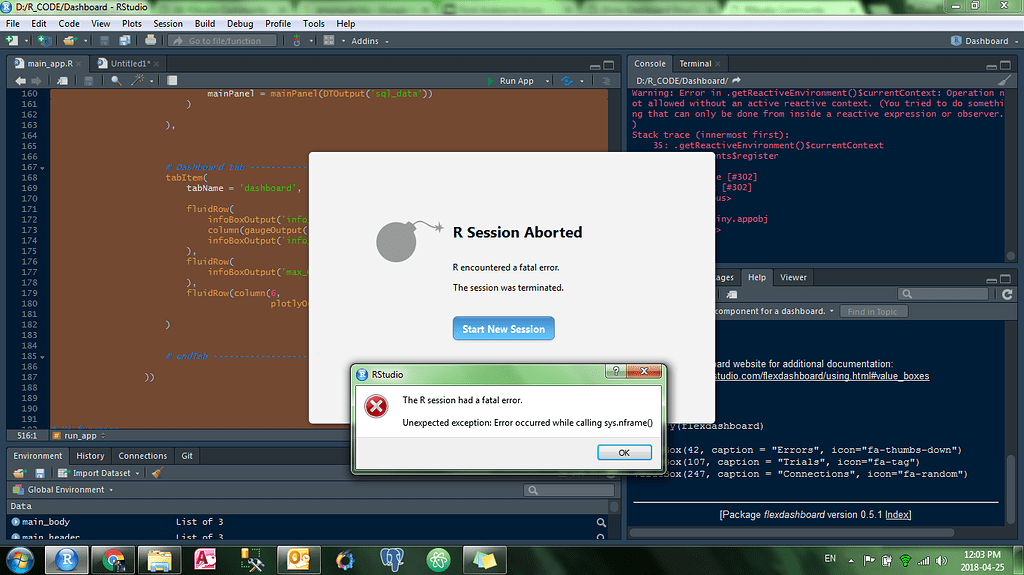This screenshot has height=575, width=1024.
Task: Click the Environment search field
Action: click(x=569, y=490)
